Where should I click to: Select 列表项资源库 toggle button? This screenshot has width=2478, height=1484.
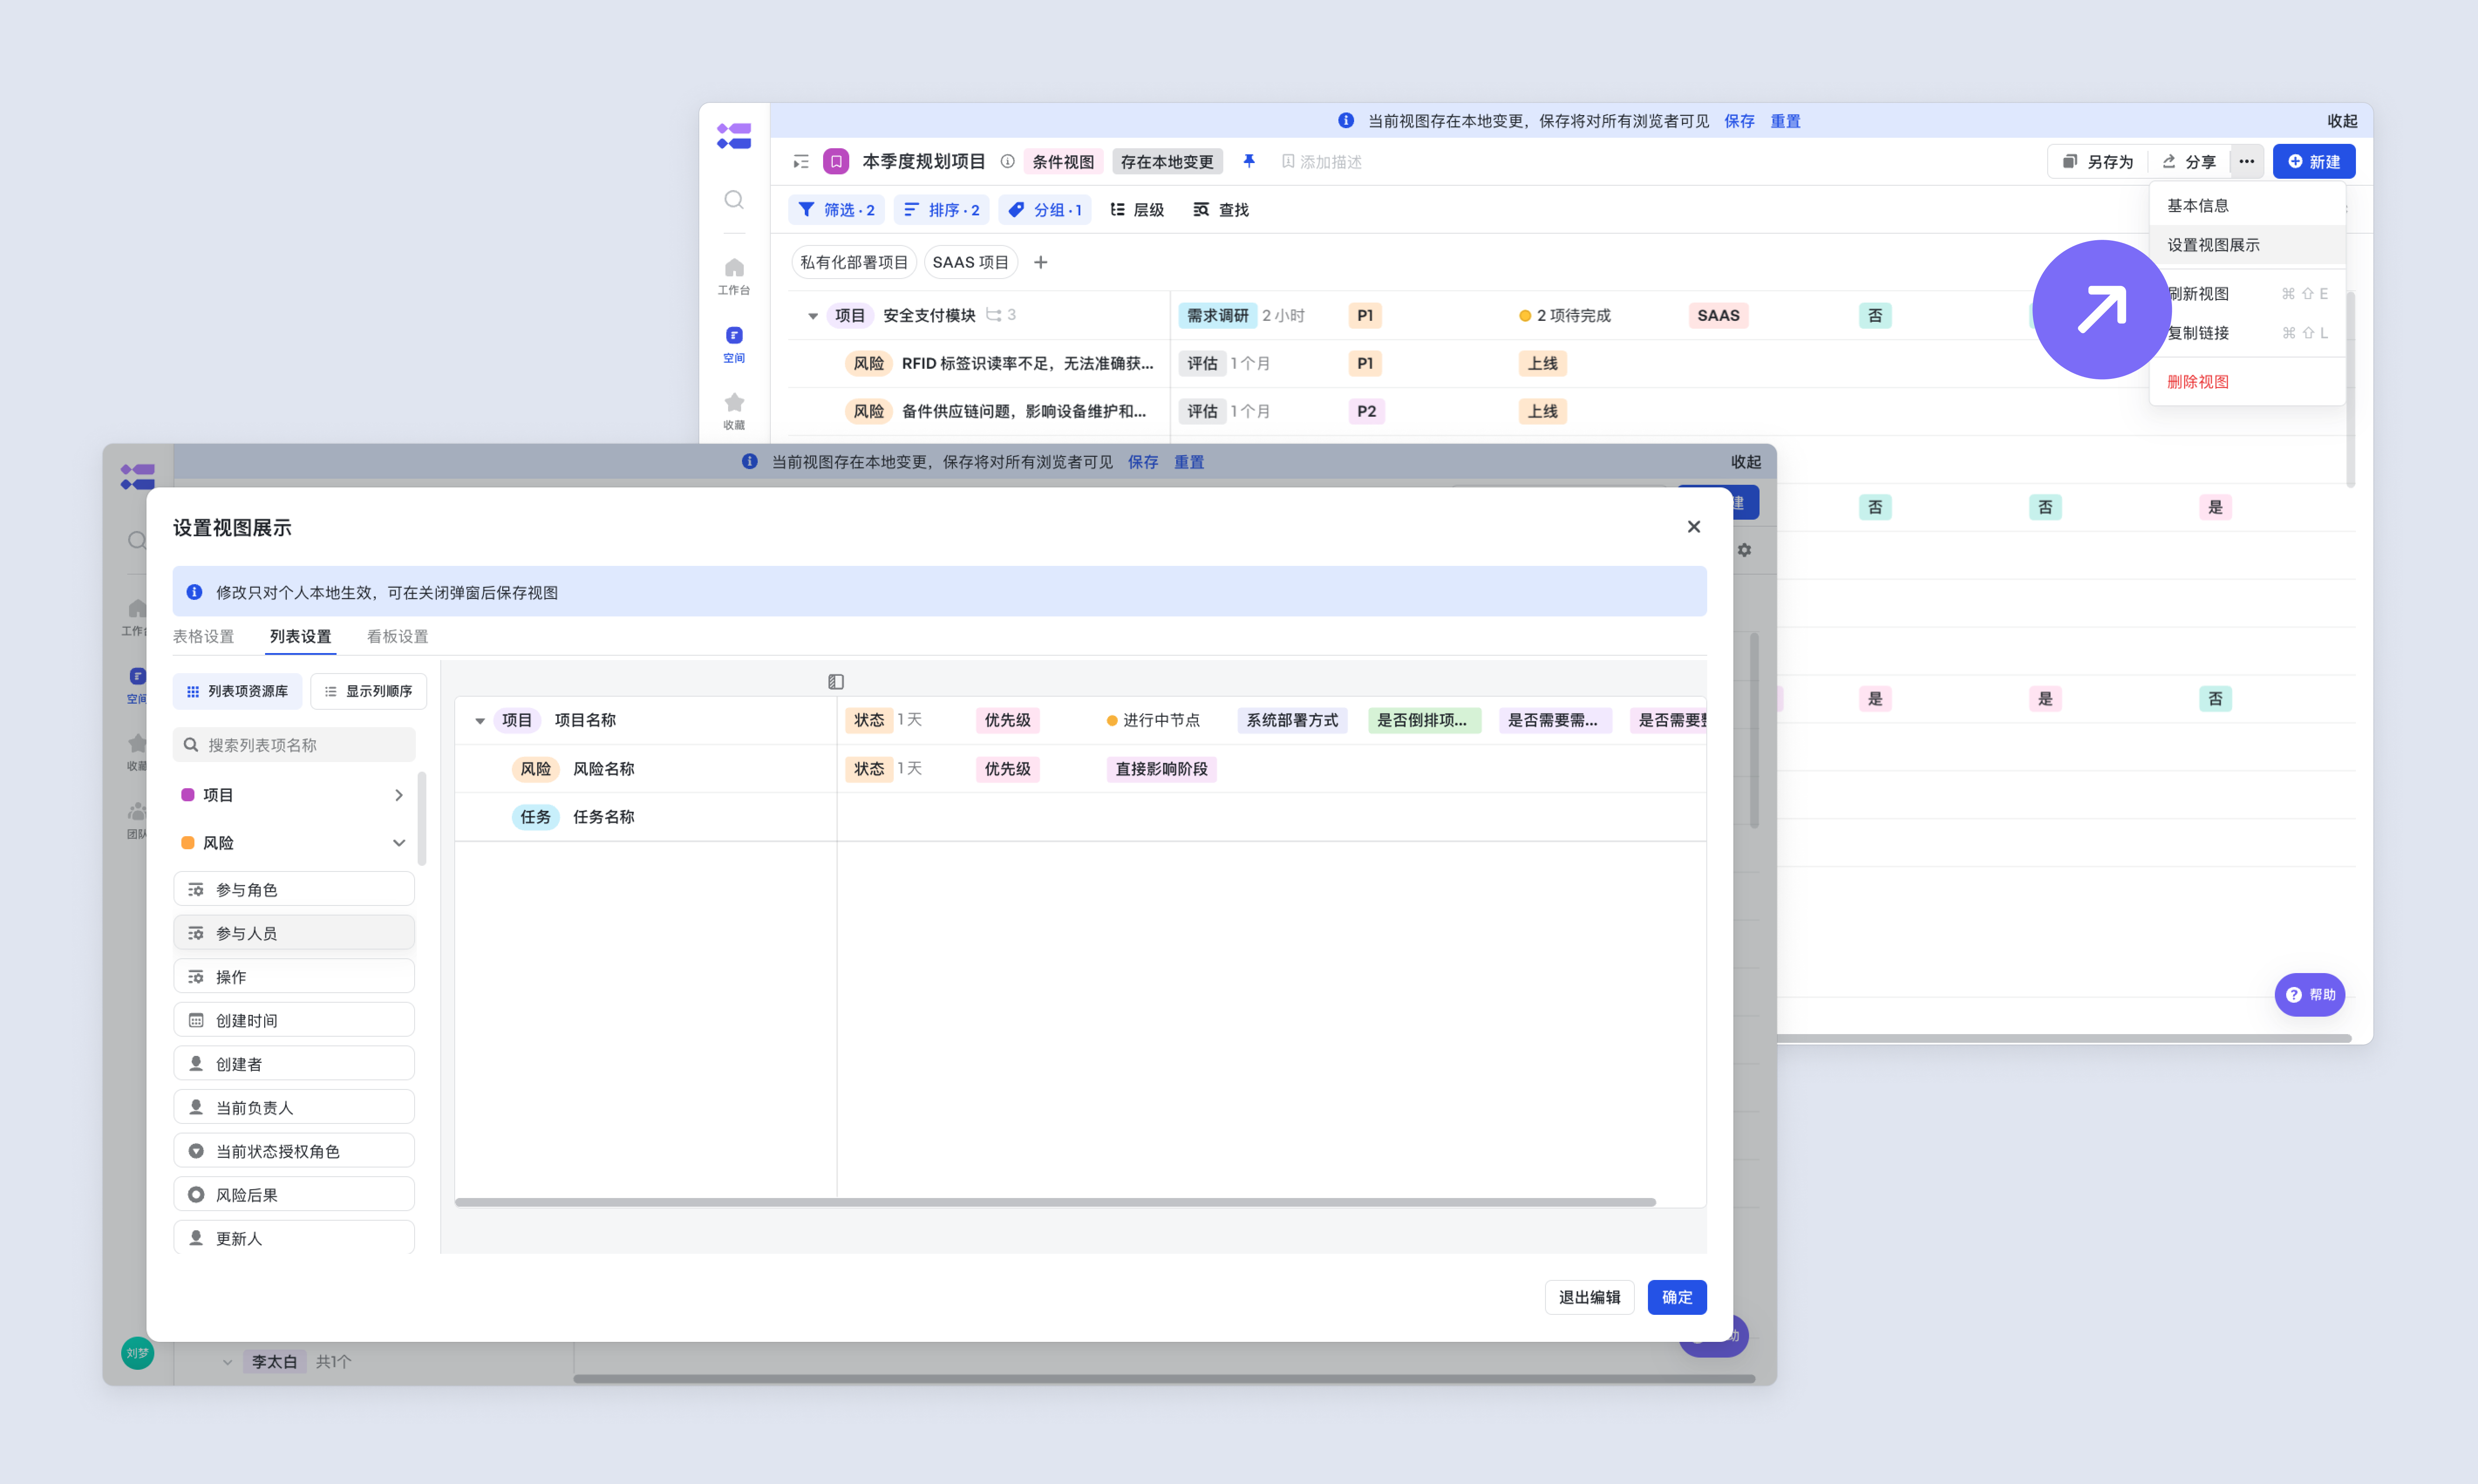coord(238,691)
